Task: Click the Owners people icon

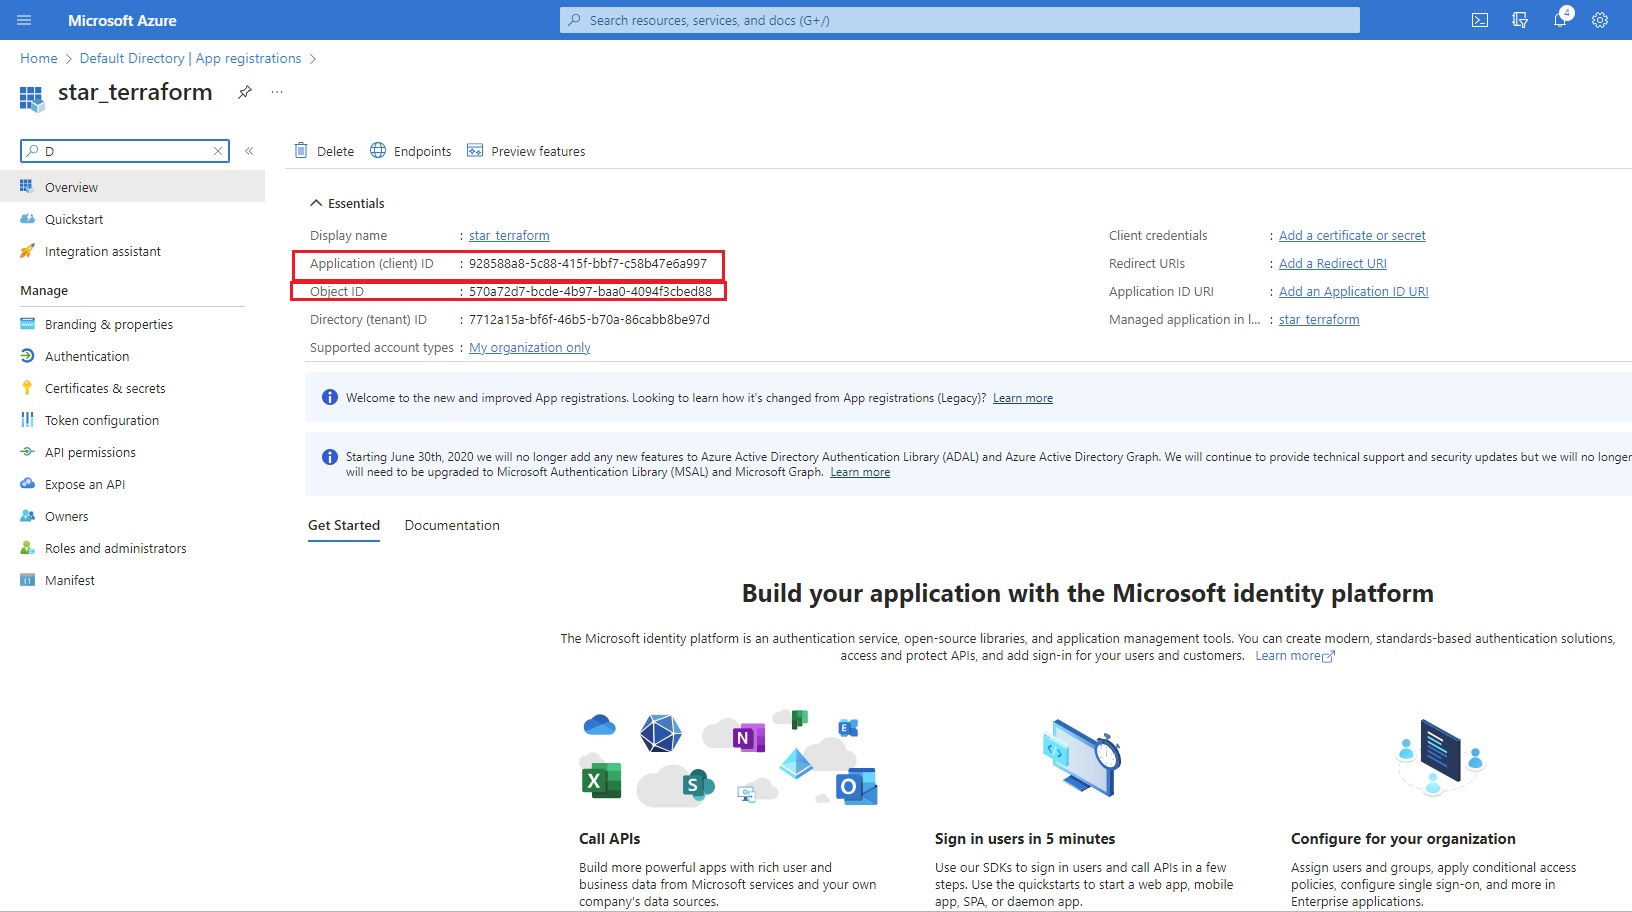Action: 27,516
